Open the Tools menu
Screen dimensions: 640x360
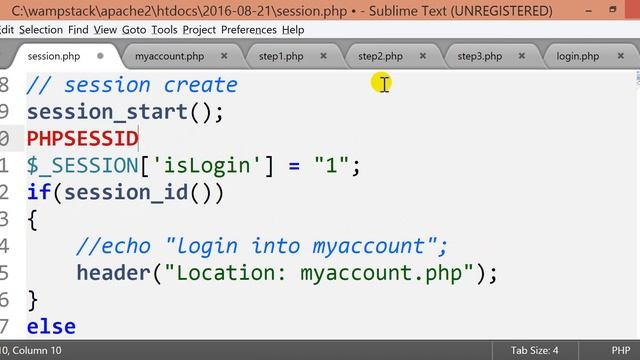pyautogui.click(x=164, y=30)
